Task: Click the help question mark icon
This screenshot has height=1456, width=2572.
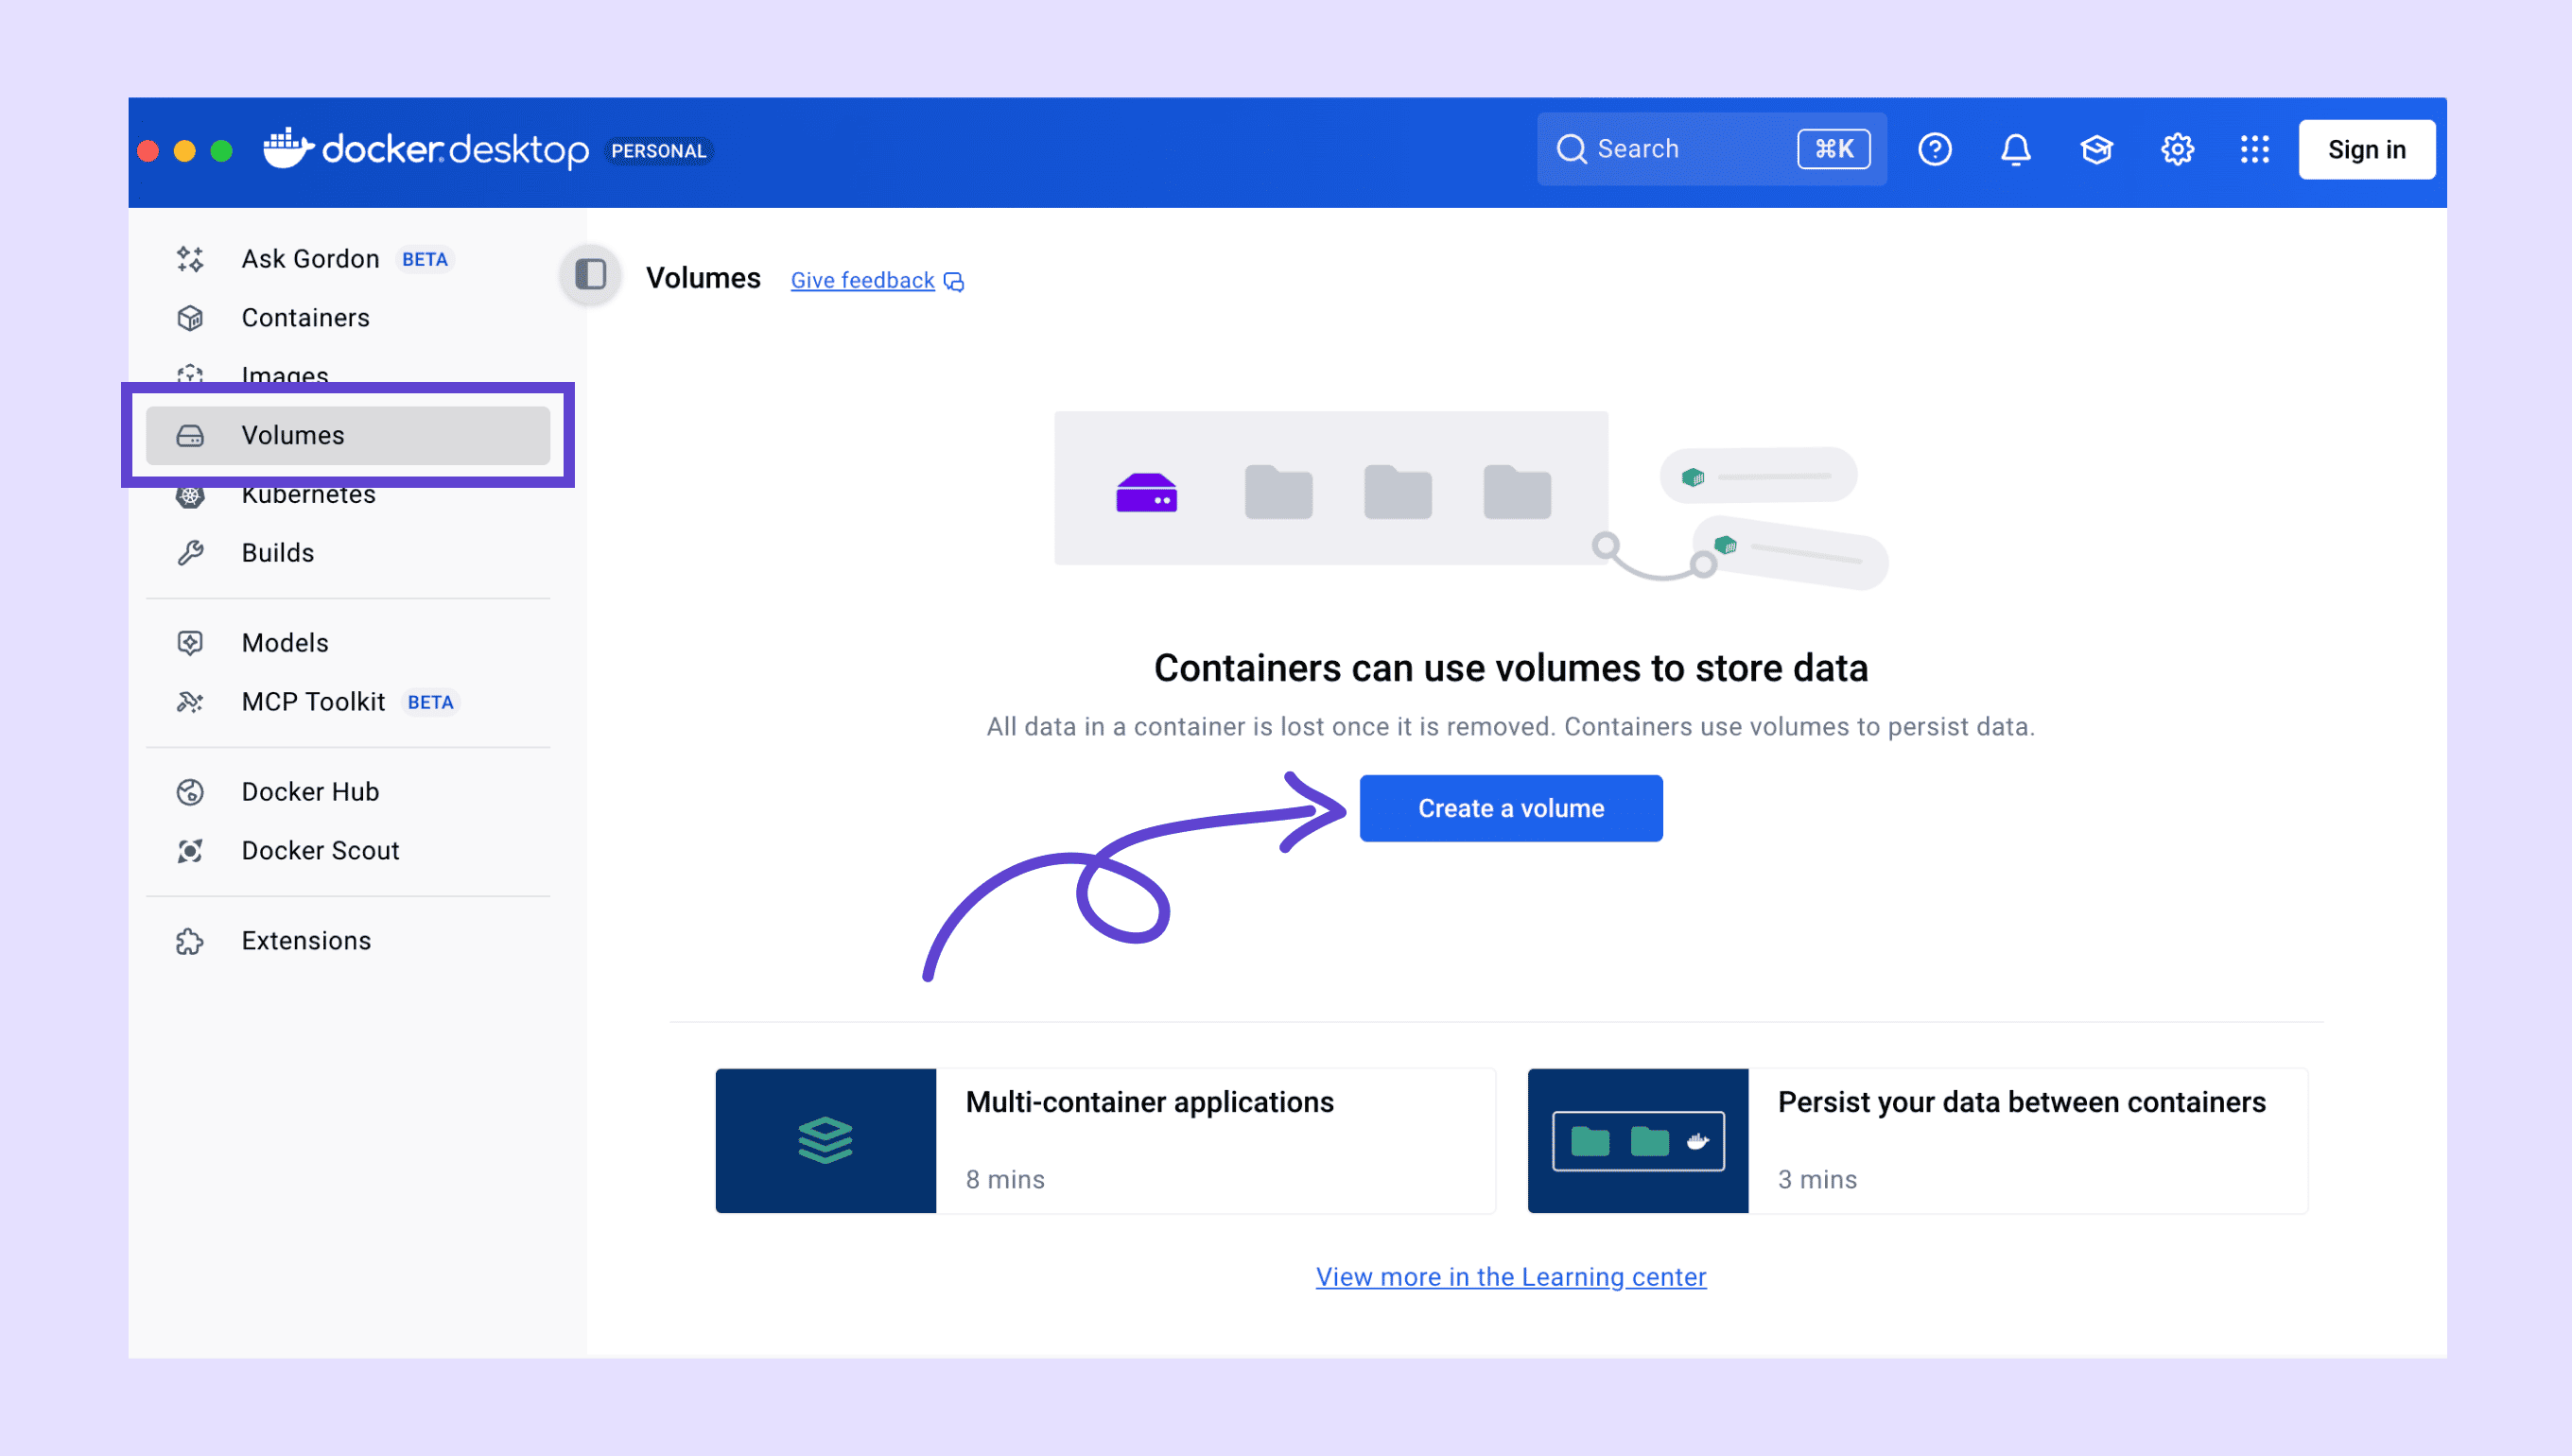Action: [x=1934, y=150]
